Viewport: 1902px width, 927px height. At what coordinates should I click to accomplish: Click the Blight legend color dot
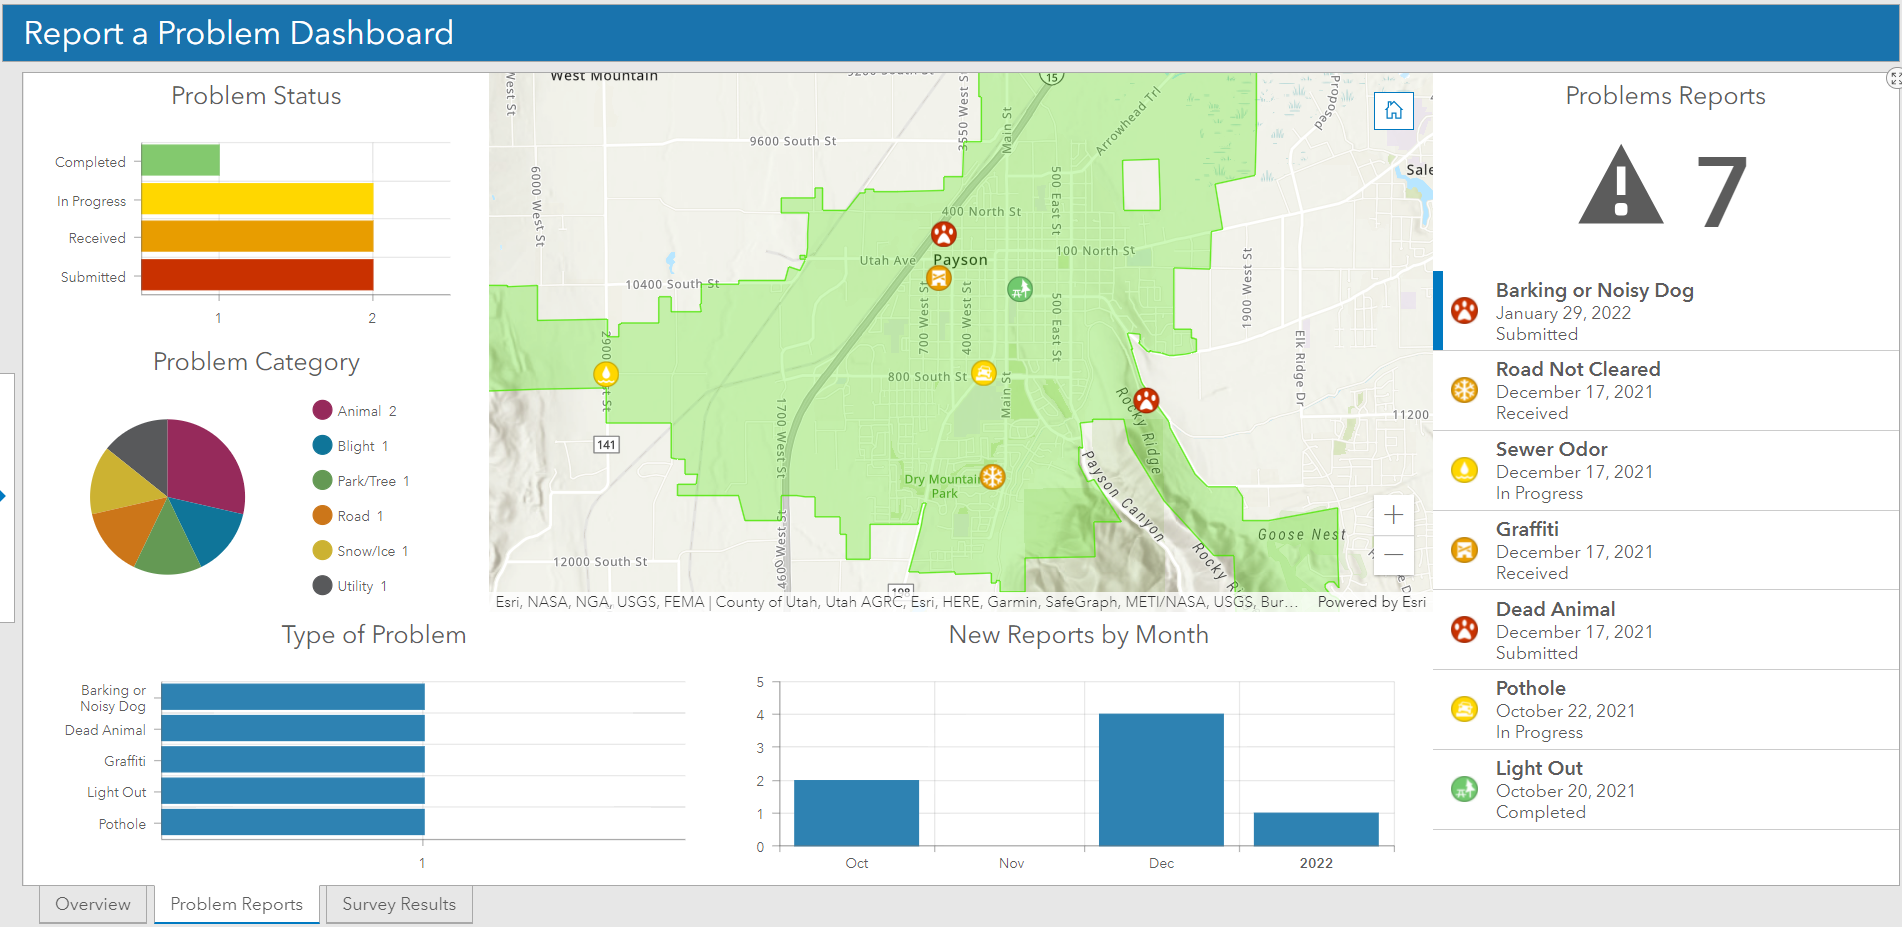pyautogui.click(x=322, y=445)
